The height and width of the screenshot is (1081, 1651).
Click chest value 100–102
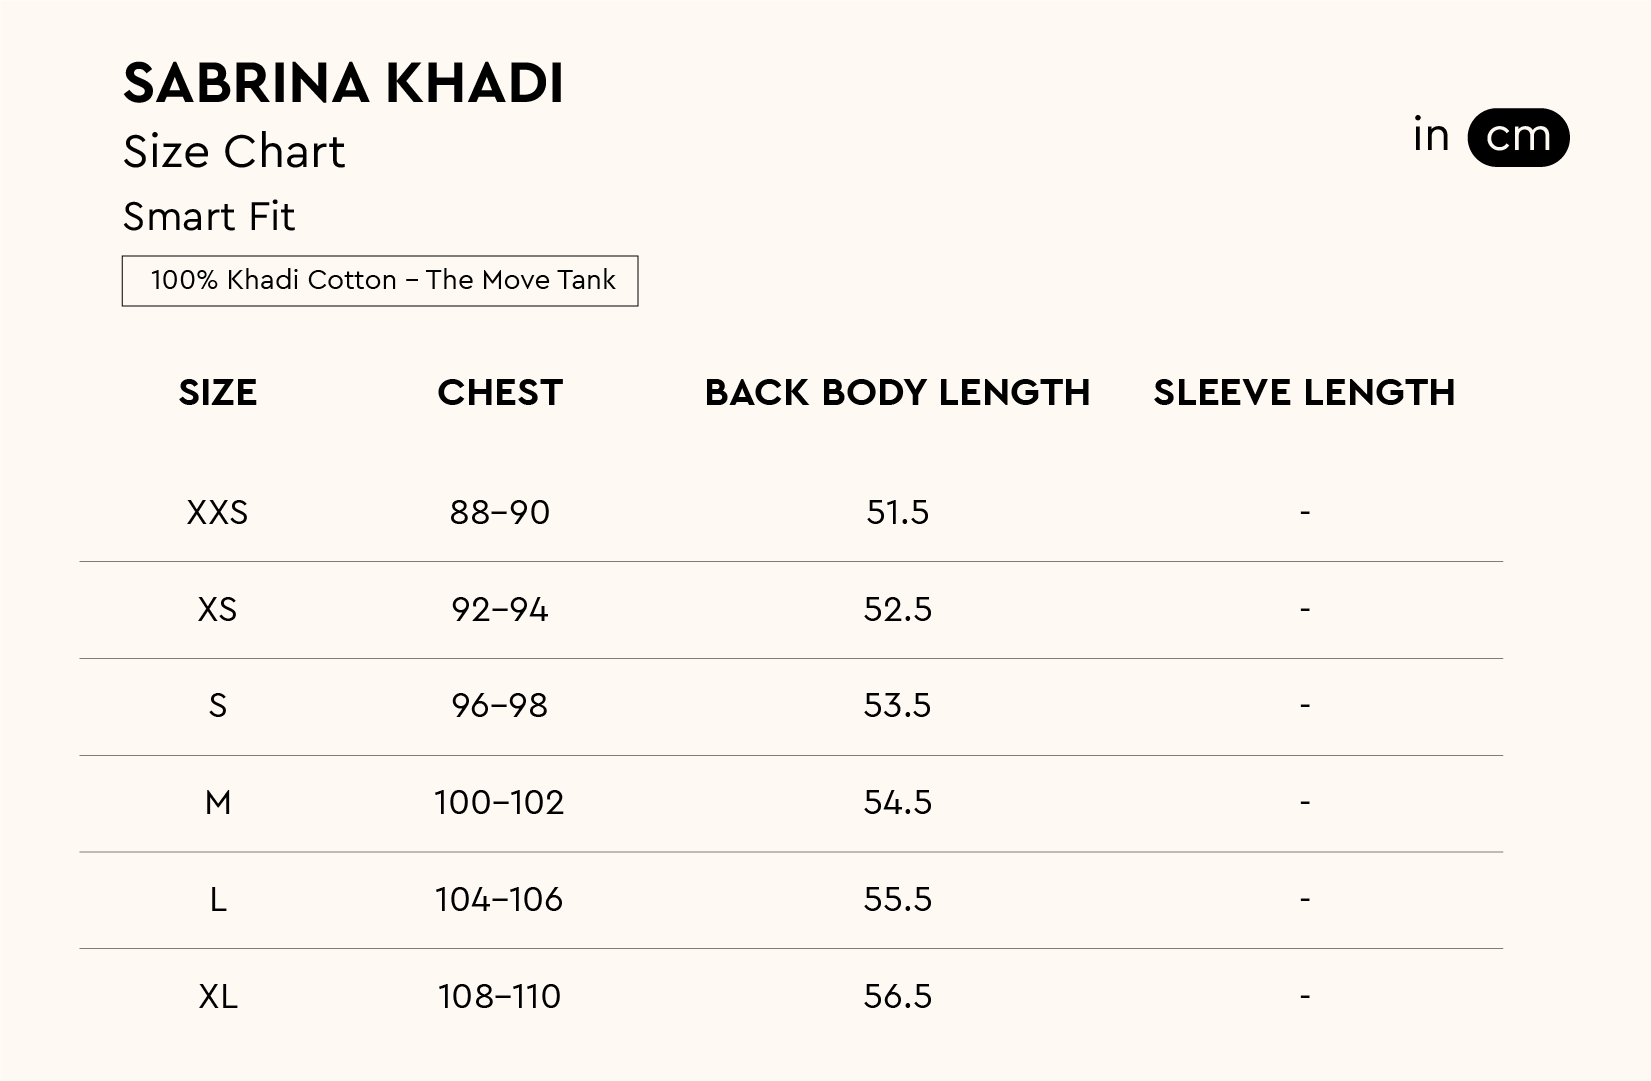click(x=499, y=803)
